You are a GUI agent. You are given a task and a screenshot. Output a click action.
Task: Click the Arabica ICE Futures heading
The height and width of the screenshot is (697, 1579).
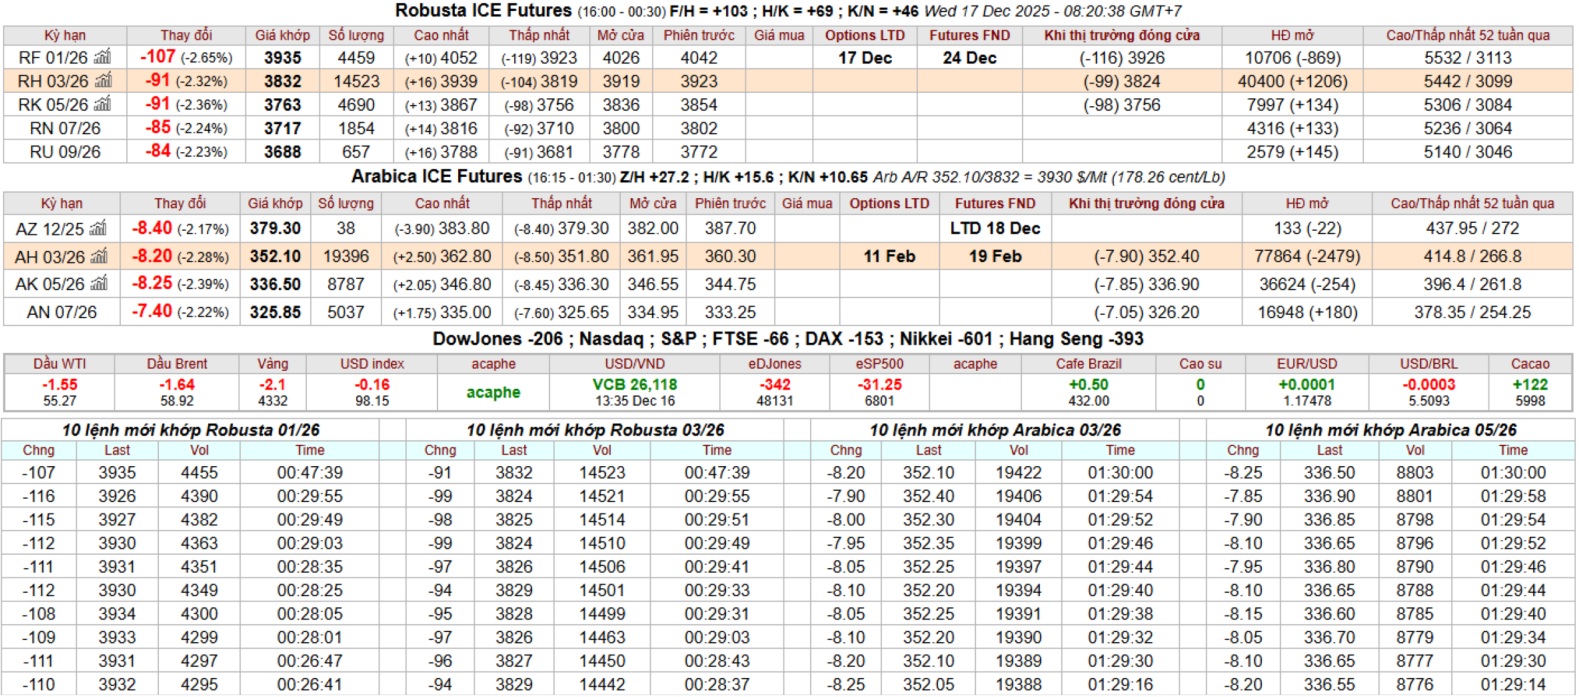click(x=436, y=177)
